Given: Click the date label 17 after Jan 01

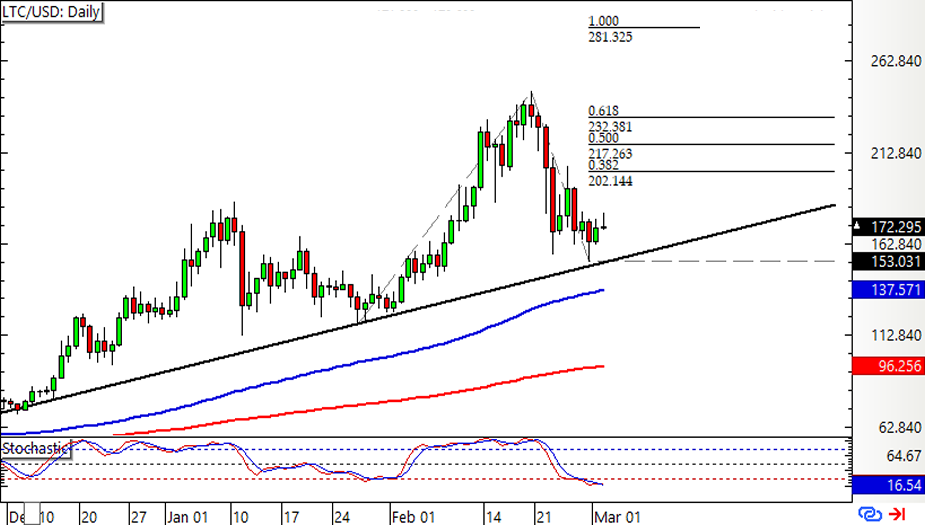Looking at the screenshot, I should click(x=291, y=517).
